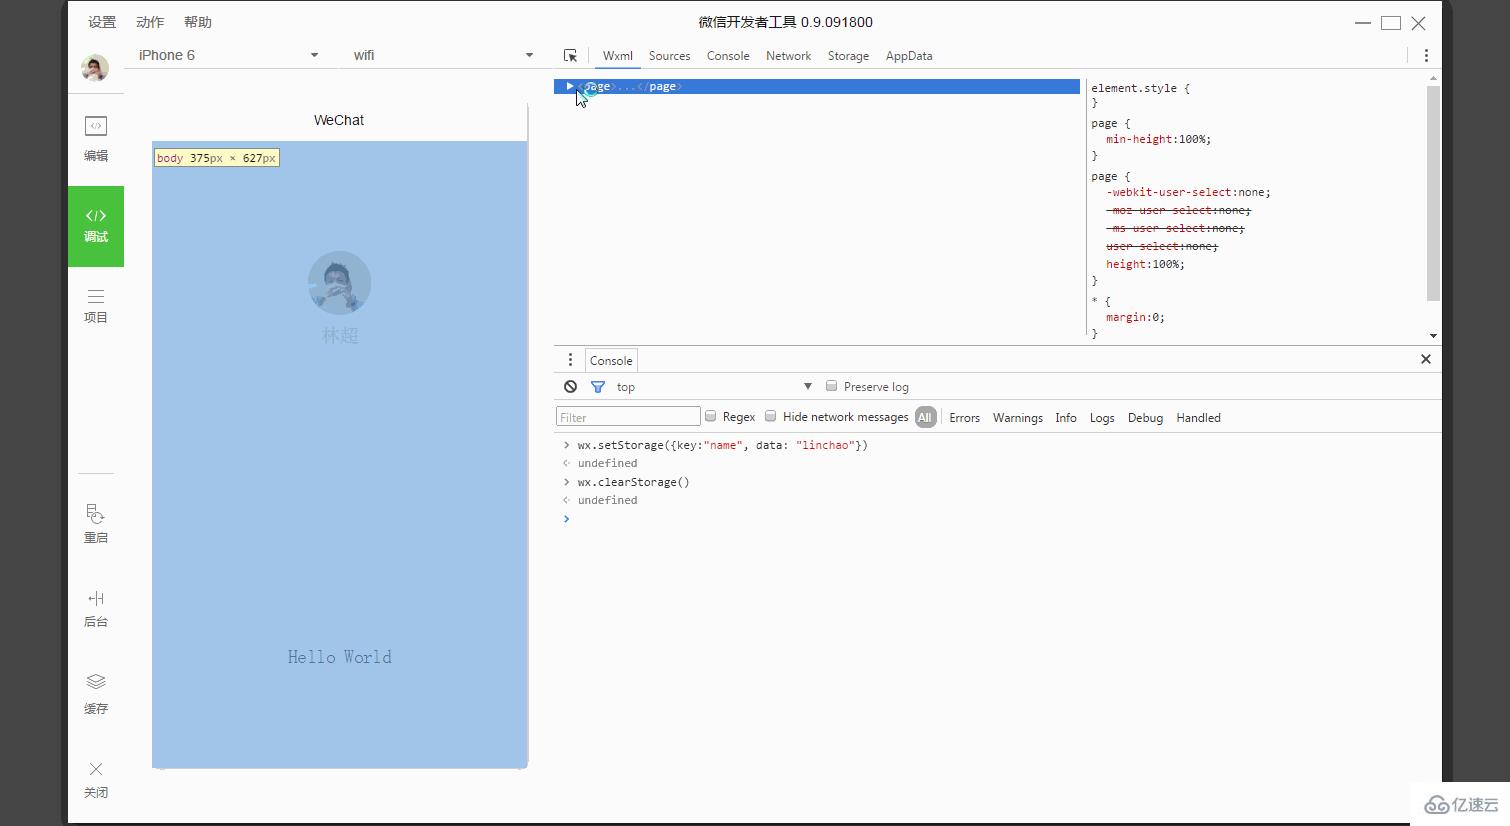Screen dimensions: 1510x826
Task: Filter console by Errors
Action: coord(964,418)
